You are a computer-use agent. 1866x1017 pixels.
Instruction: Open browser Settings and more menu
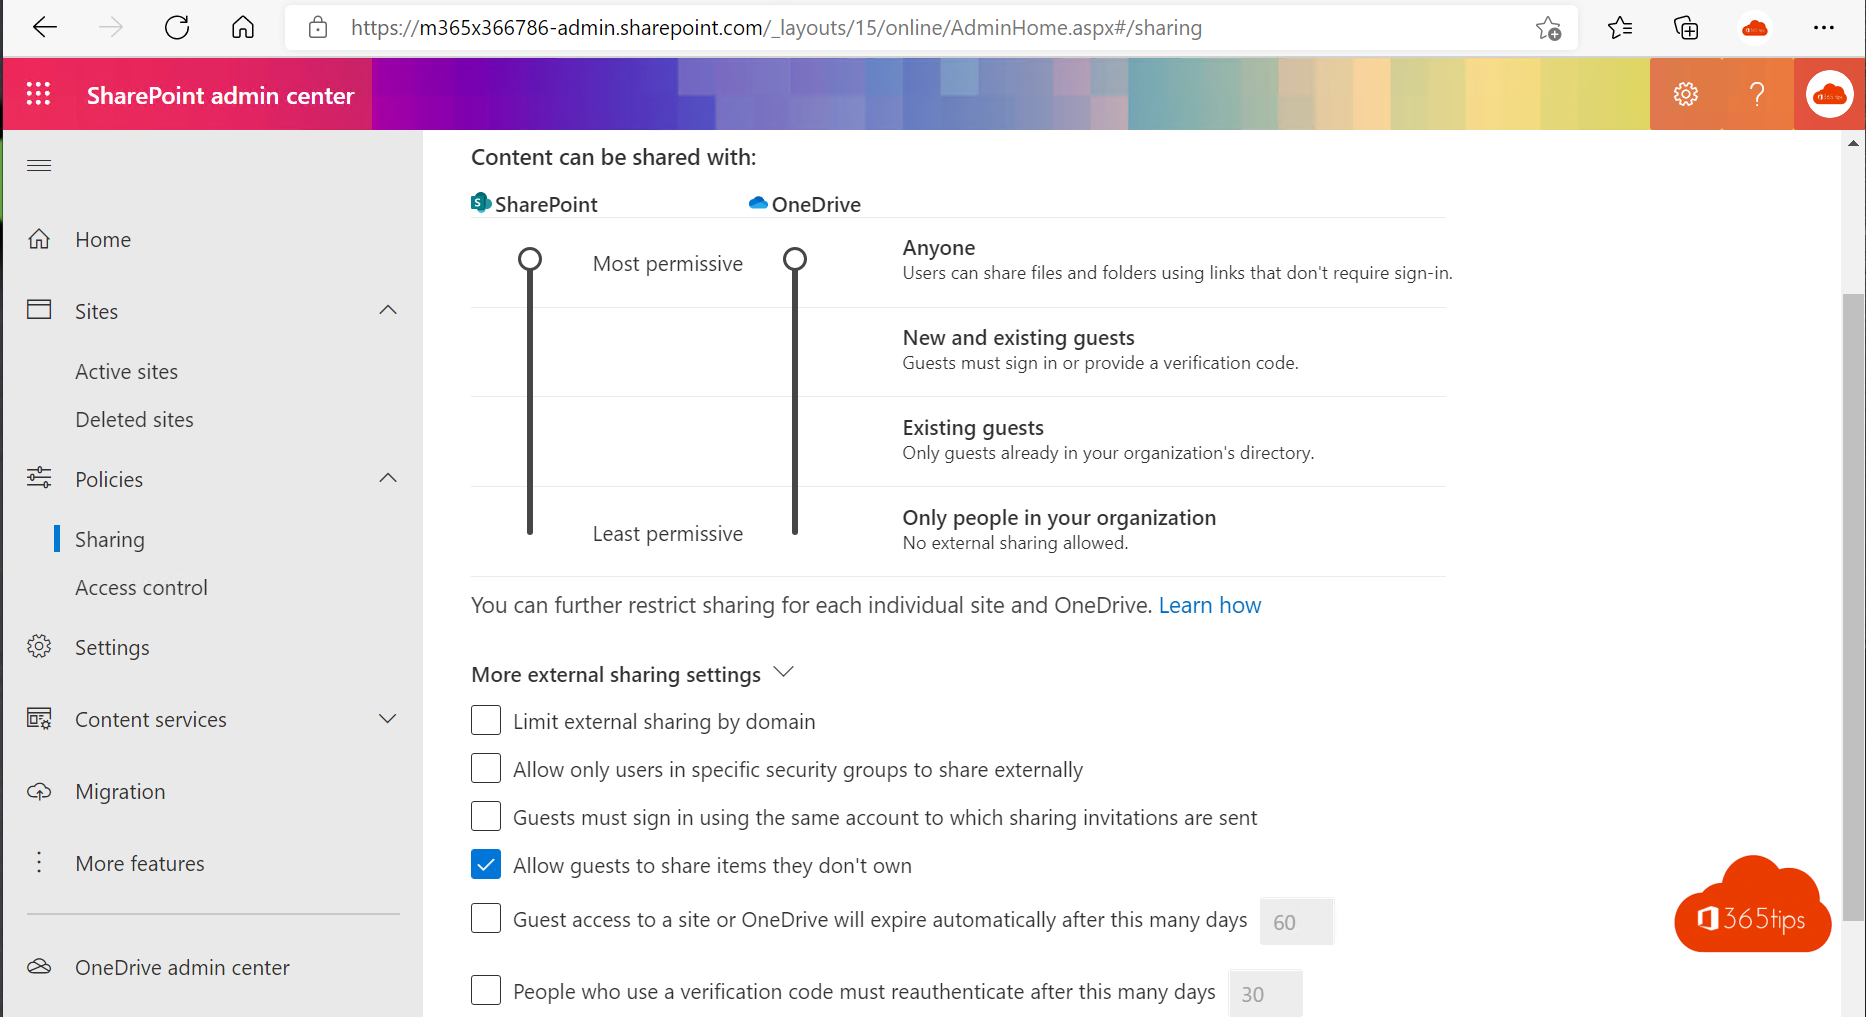(x=1824, y=28)
